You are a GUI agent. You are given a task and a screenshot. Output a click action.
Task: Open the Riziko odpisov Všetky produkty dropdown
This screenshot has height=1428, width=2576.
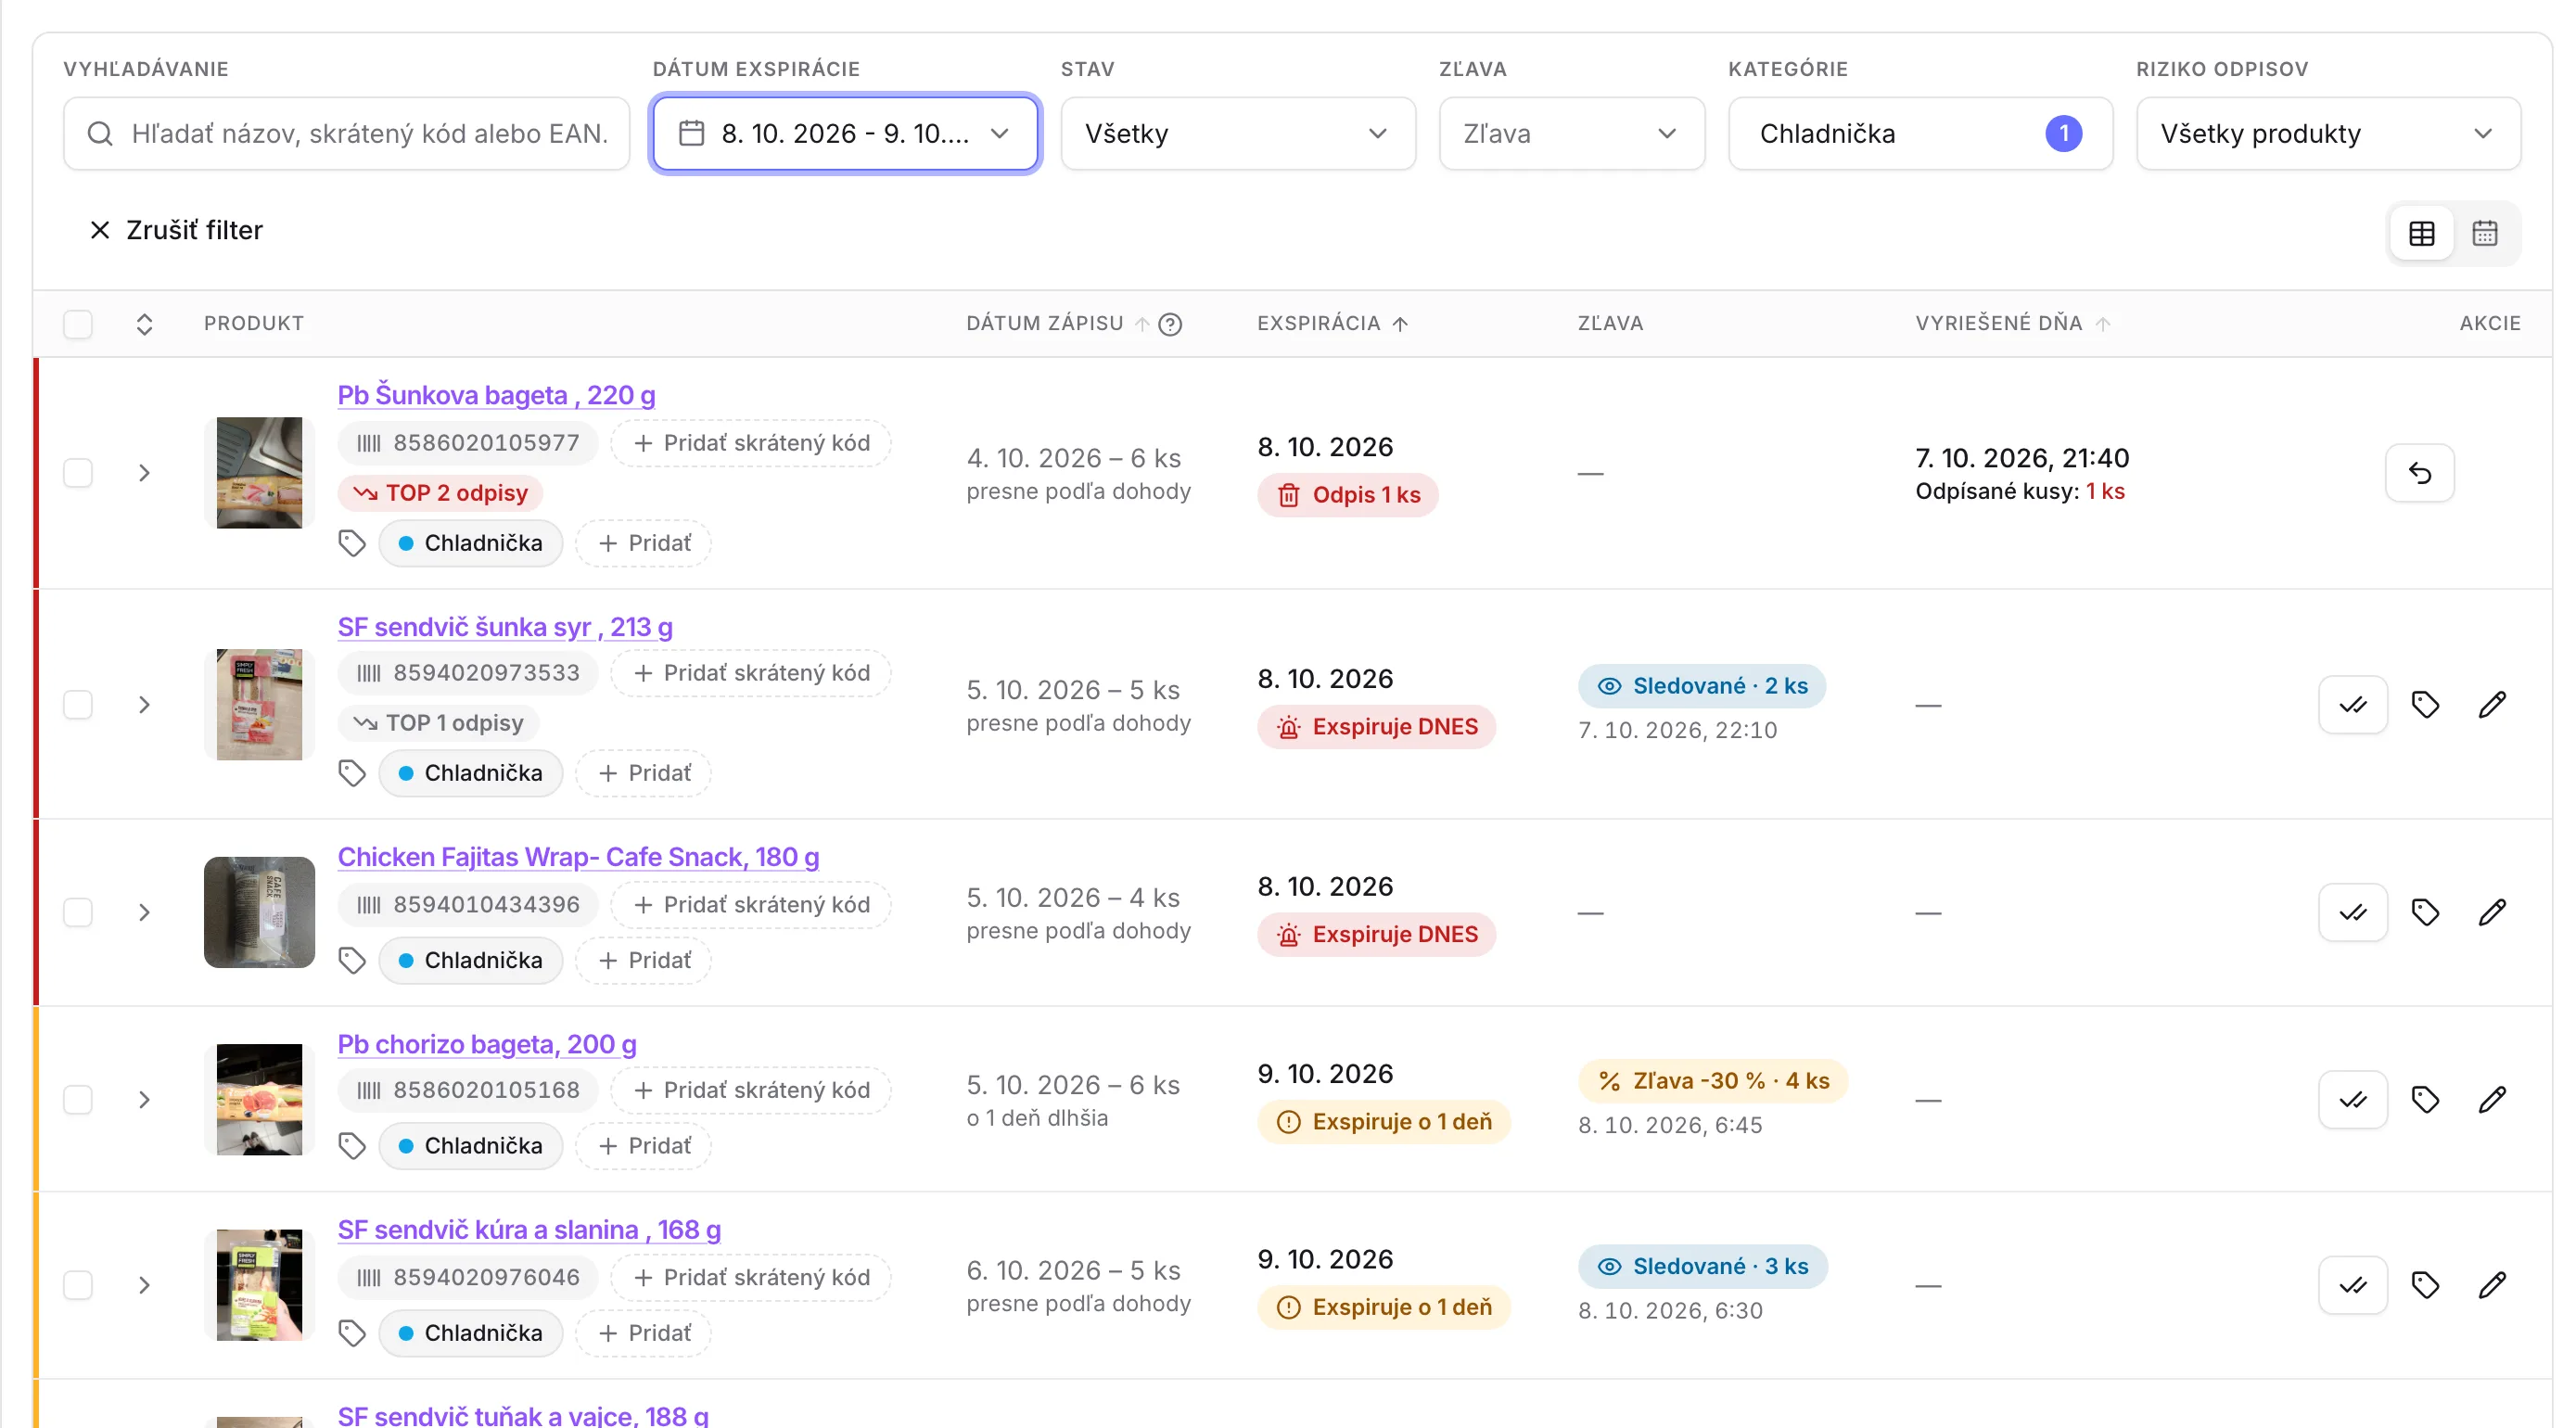(x=2327, y=133)
